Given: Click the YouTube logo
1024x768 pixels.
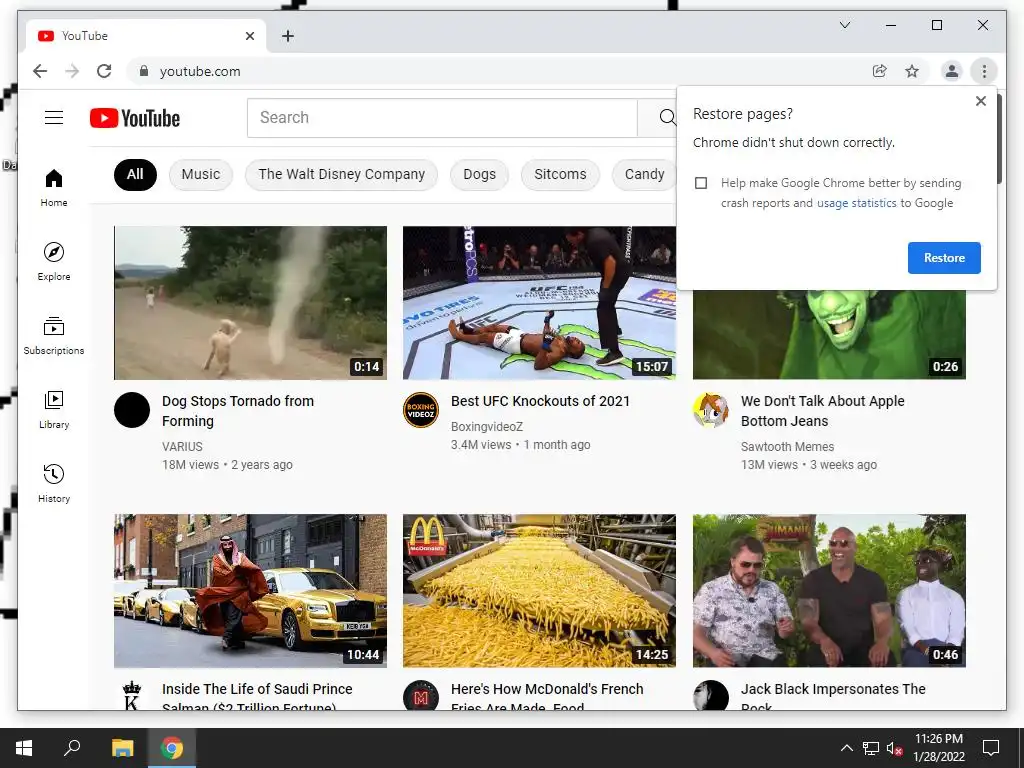Looking at the screenshot, I should [135, 118].
